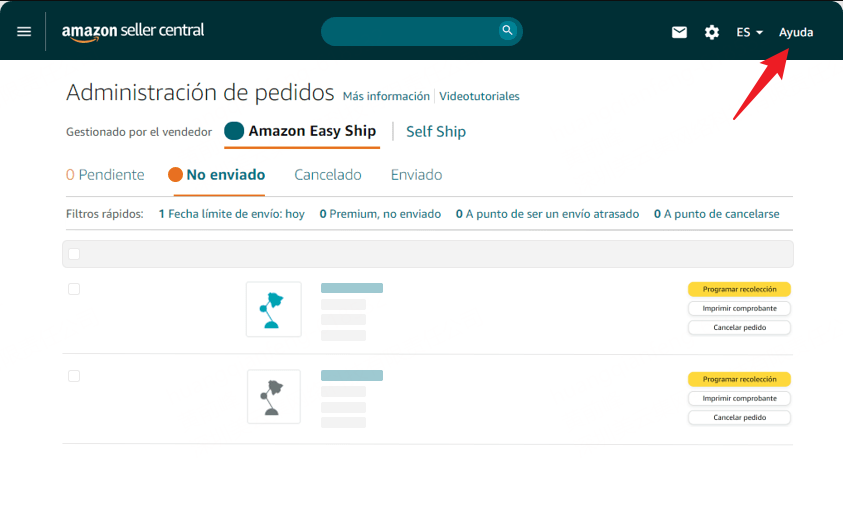Click the orange No enviado count badge
This screenshot has width=843, height=528.
175,175
